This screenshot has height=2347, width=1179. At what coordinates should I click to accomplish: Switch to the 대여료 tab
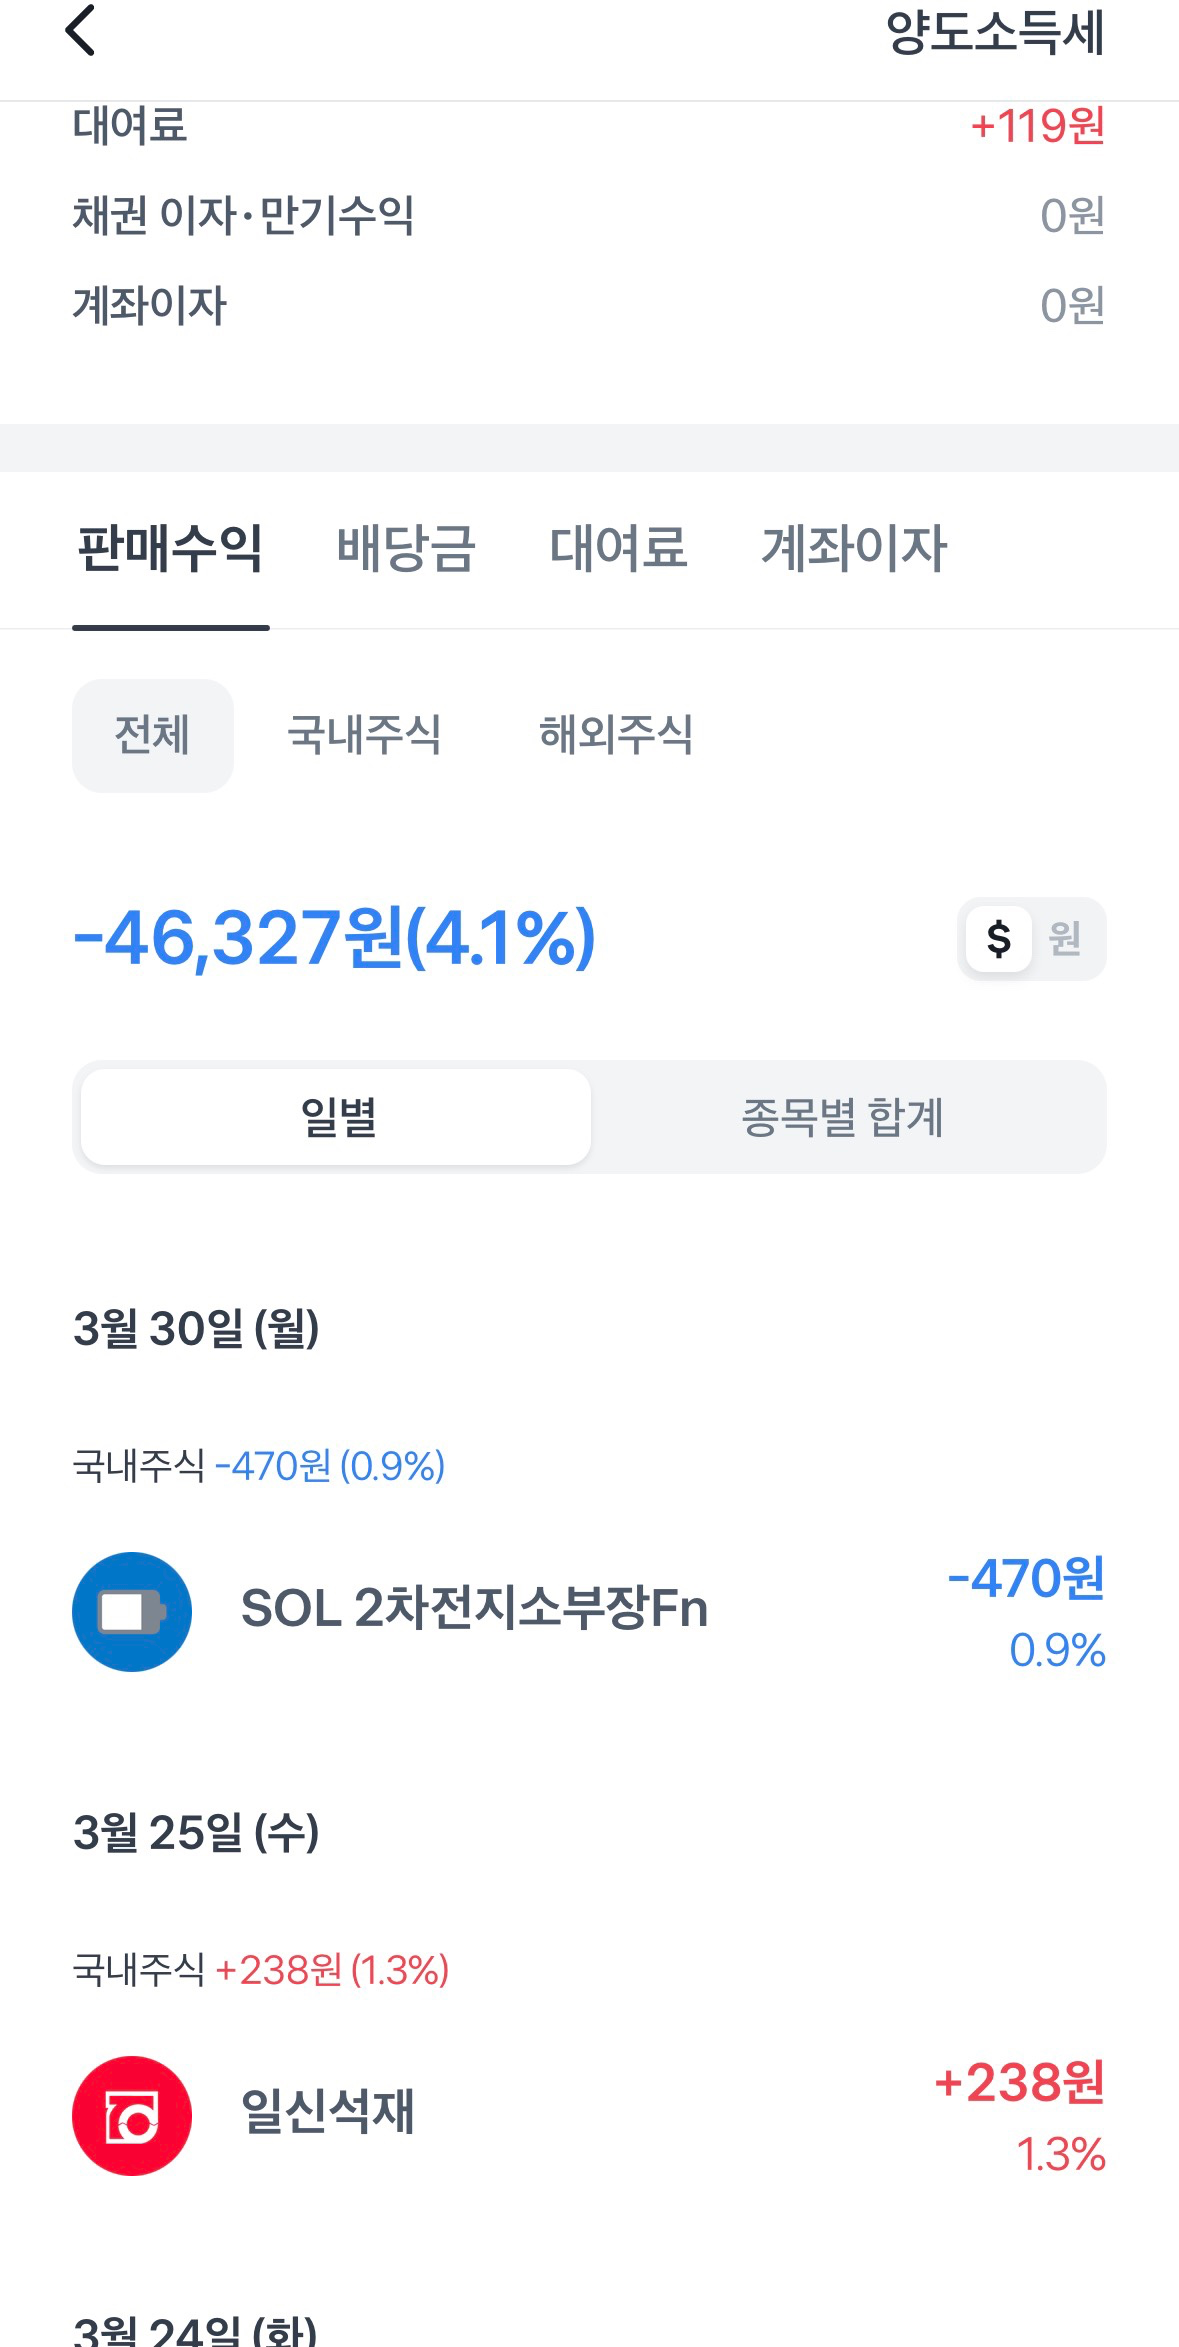point(619,548)
